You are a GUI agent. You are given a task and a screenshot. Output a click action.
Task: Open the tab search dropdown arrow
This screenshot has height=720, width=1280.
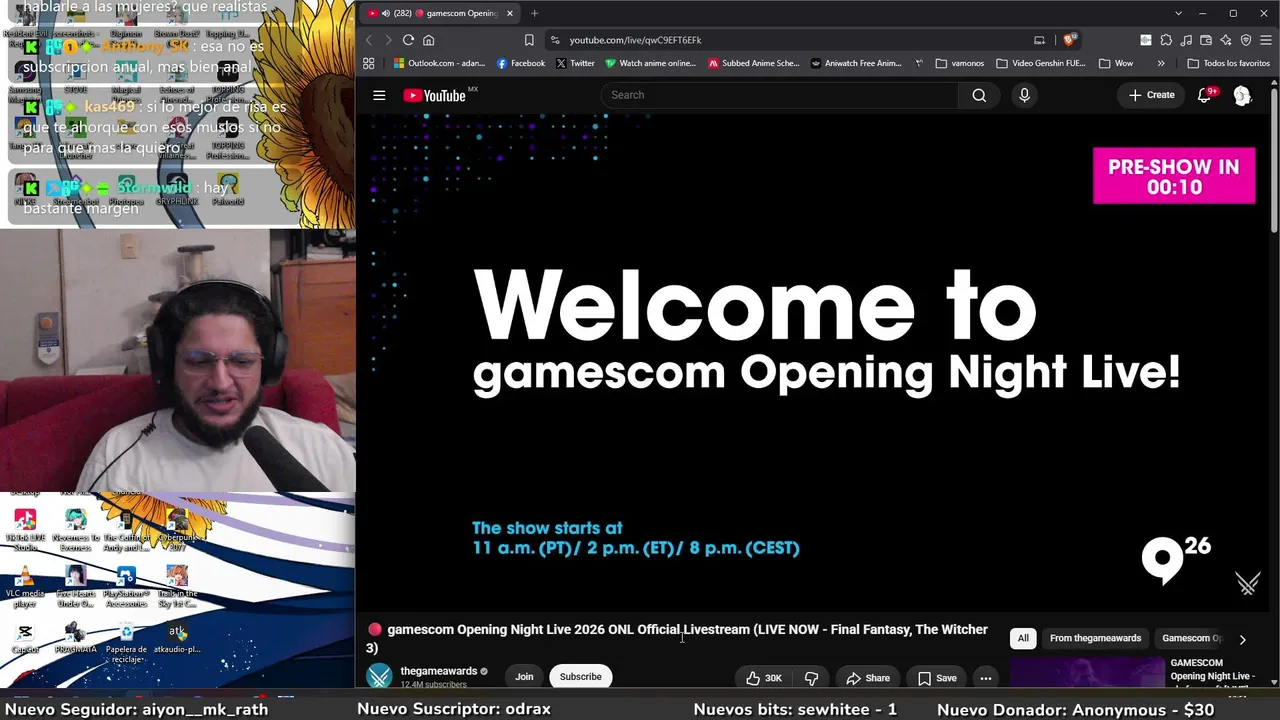1179,13
